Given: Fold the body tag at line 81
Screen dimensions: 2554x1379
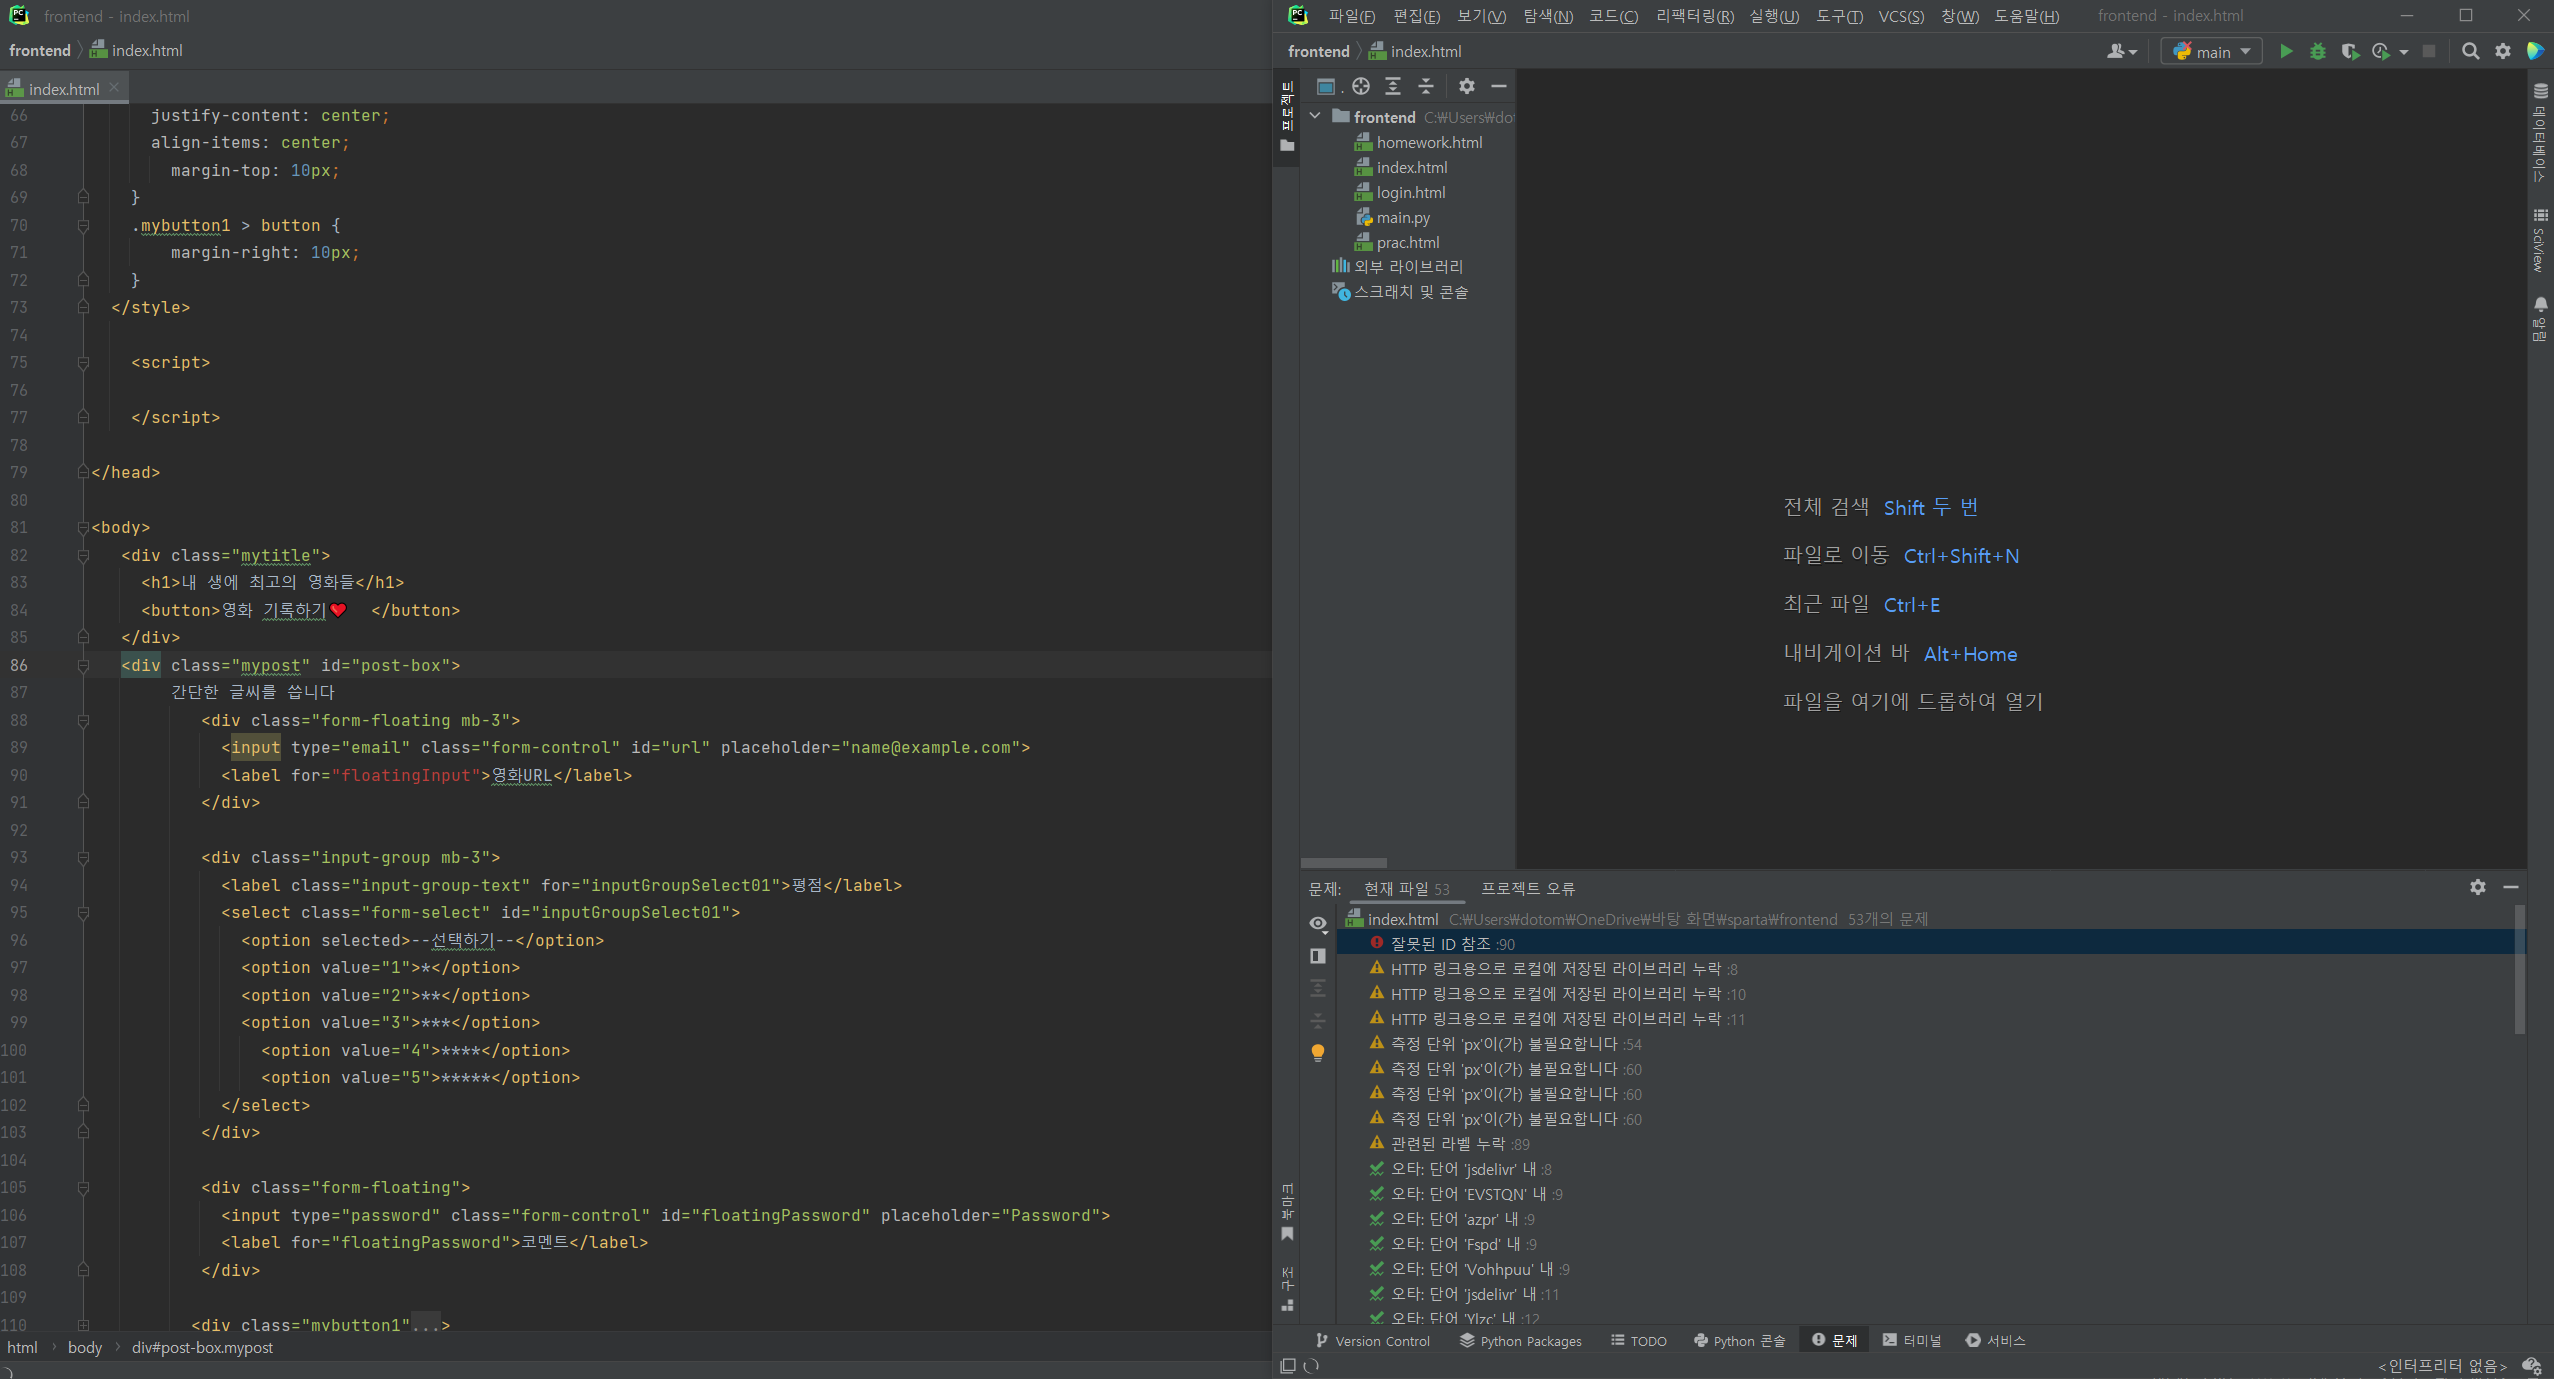Looking at the screenshot, I should (83, 527).
